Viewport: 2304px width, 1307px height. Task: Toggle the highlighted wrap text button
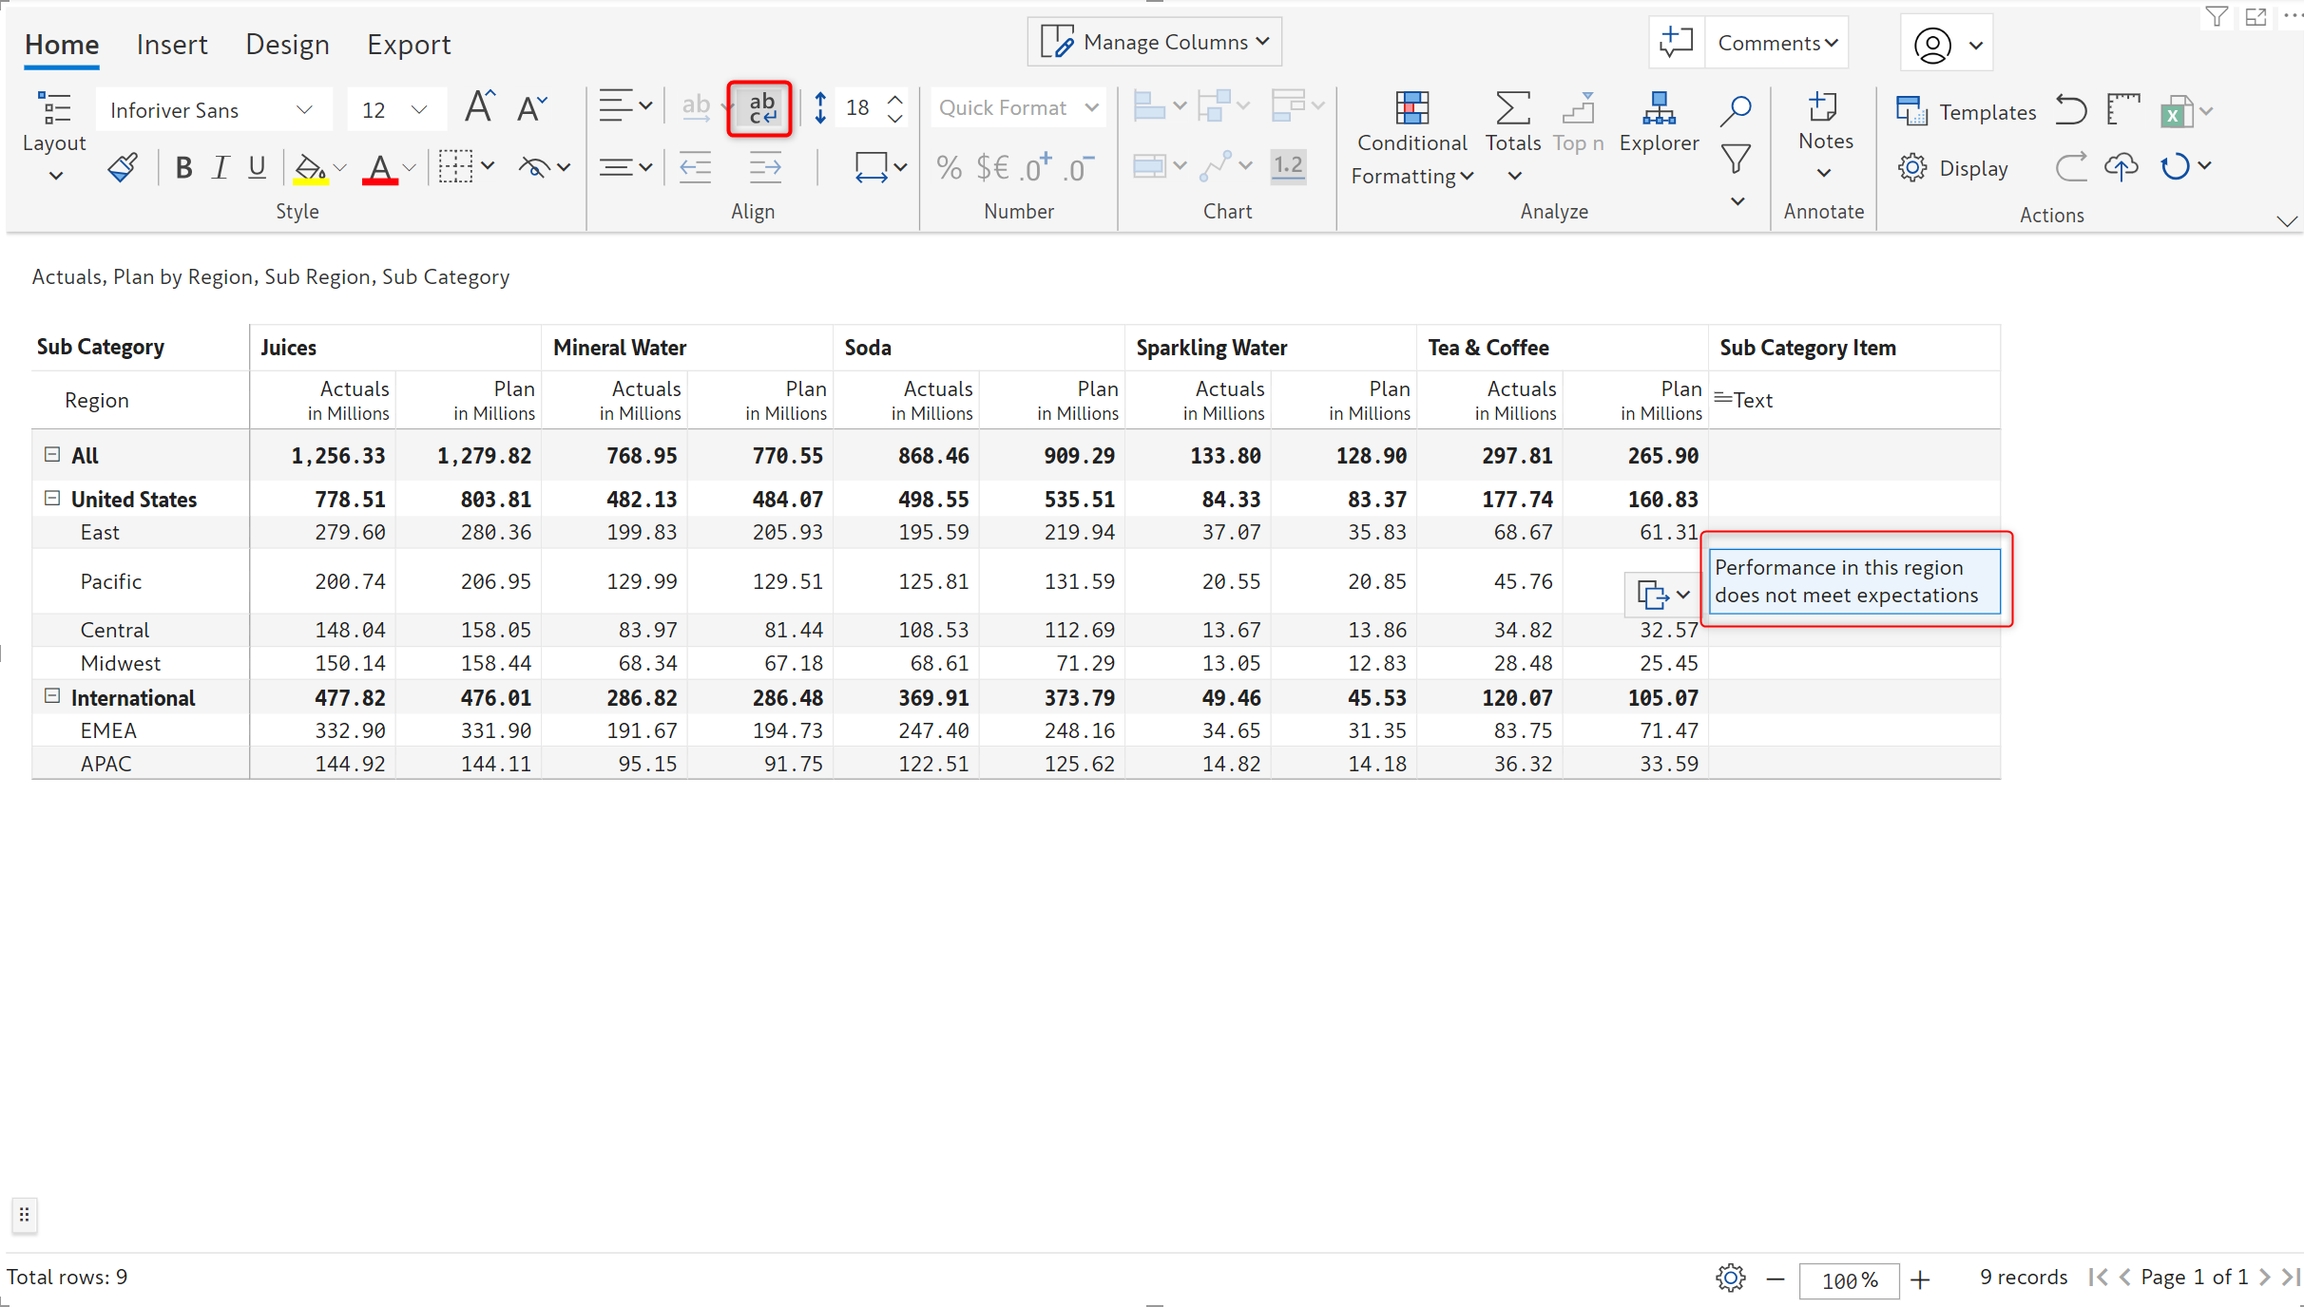coord(760,108)
